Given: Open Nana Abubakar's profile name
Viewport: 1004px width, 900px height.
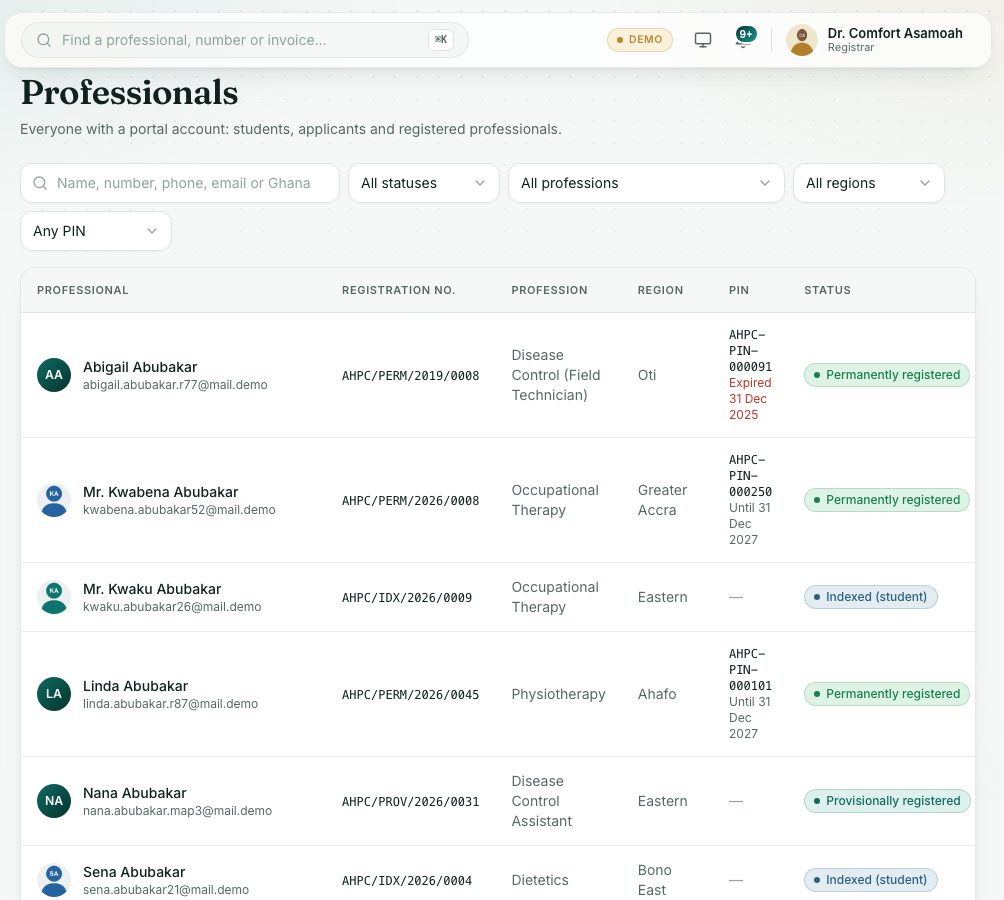Looking at the screenshot, I should click(134, 792).
